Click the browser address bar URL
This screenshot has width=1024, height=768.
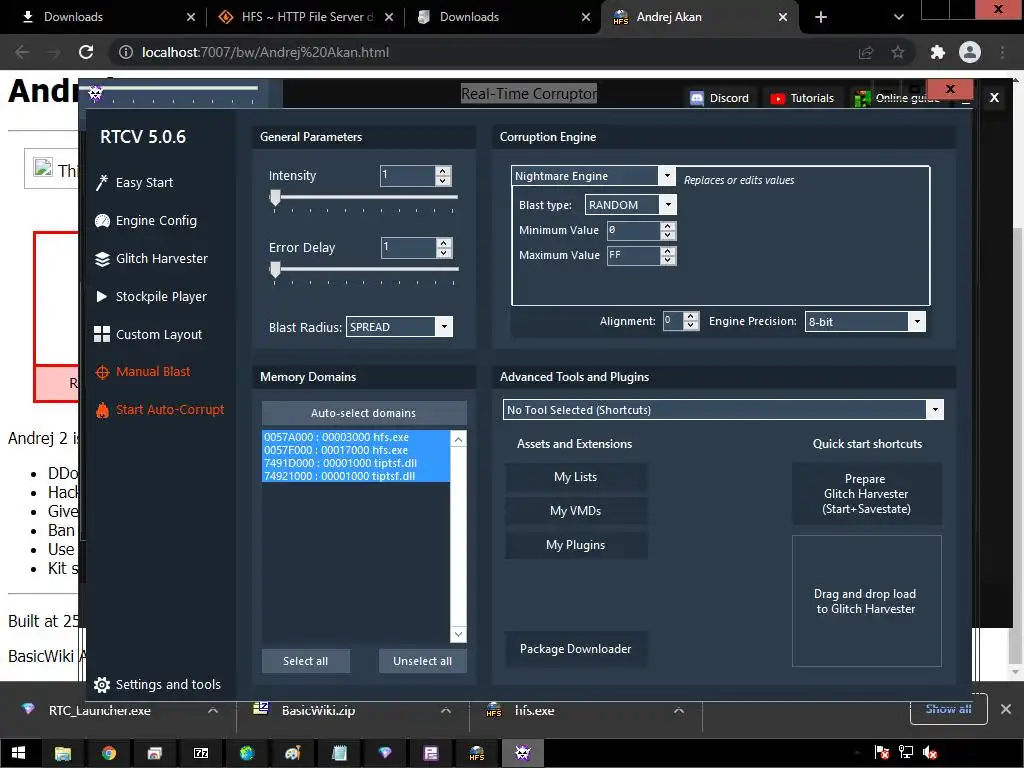click(x=265, y=52)
